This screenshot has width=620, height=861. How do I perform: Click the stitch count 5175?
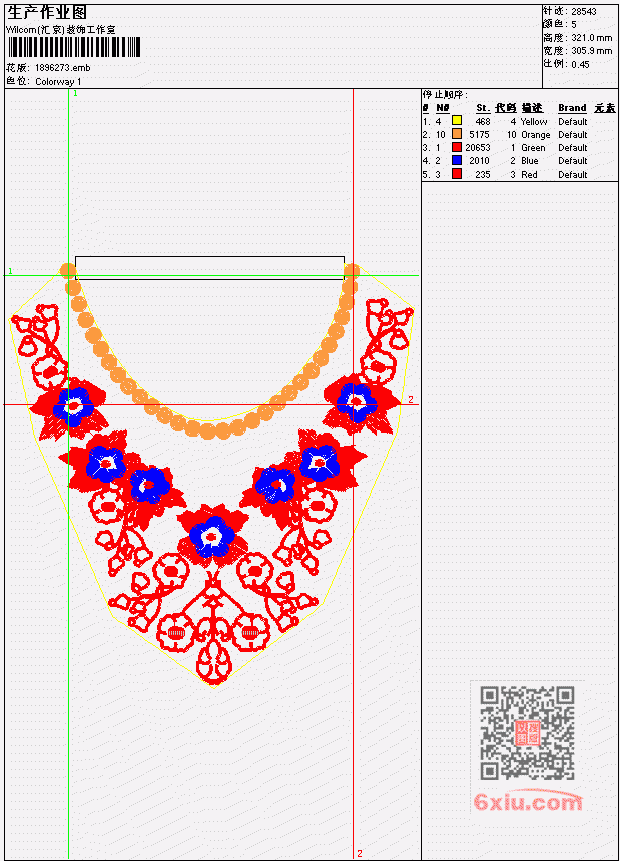[479, 135]
